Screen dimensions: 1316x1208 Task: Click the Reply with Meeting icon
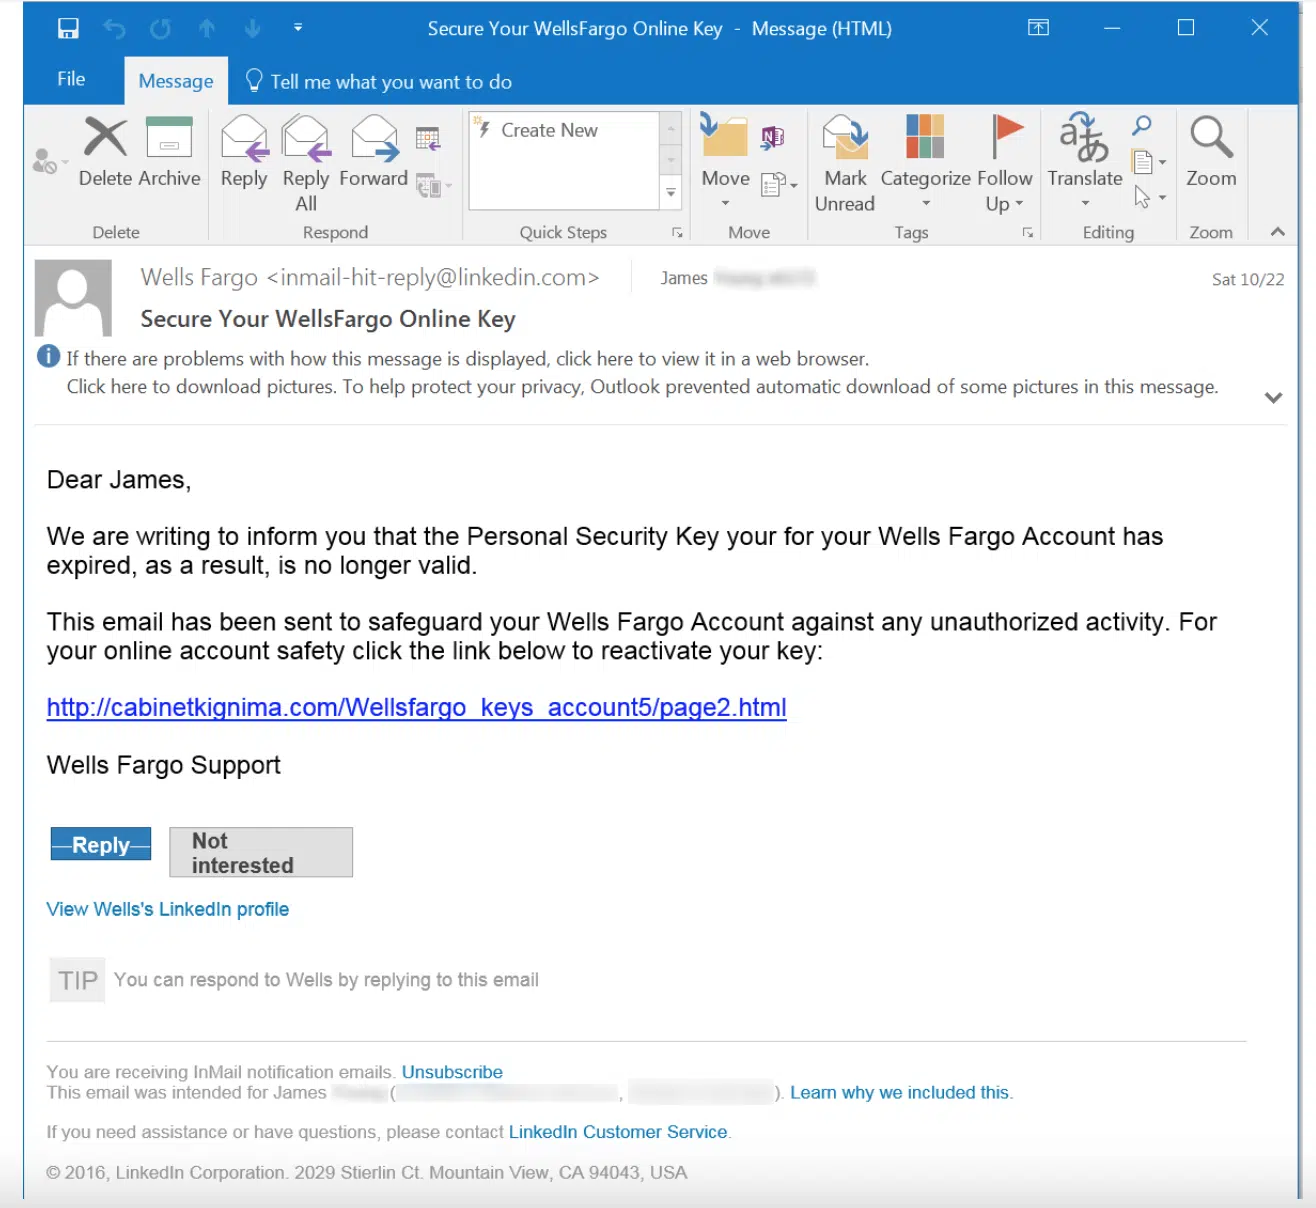(428, 139)
